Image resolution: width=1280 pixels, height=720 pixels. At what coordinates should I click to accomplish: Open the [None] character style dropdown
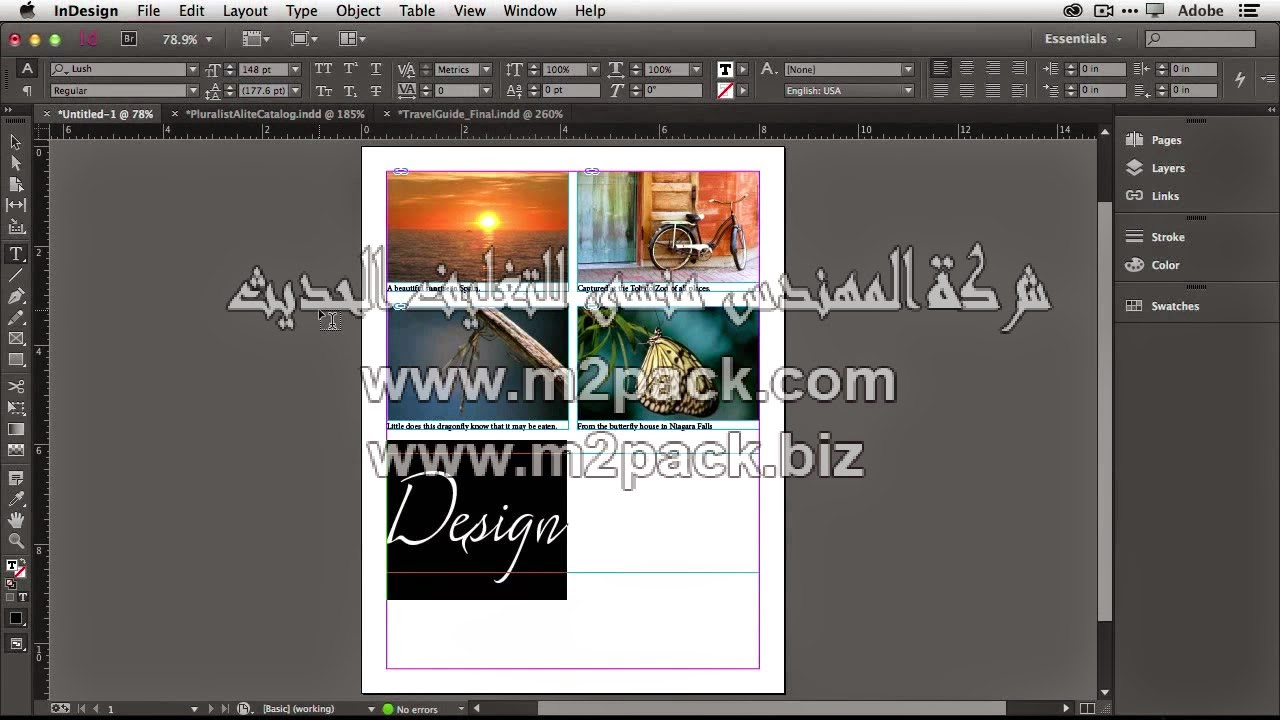[908, 69]
